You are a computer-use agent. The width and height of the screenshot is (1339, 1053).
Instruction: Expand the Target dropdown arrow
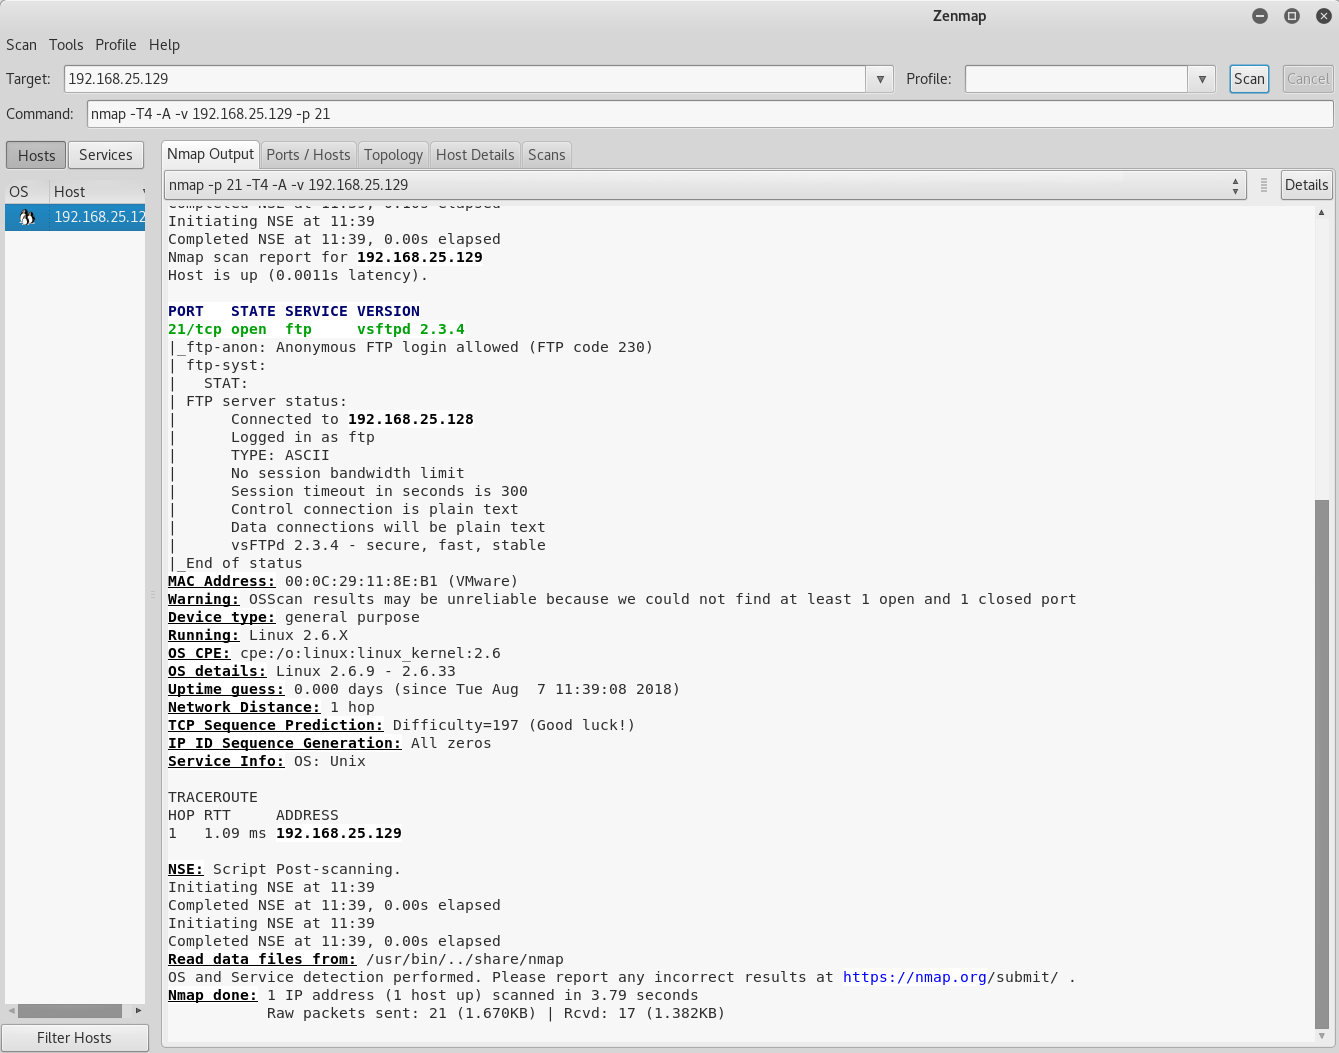880,79
